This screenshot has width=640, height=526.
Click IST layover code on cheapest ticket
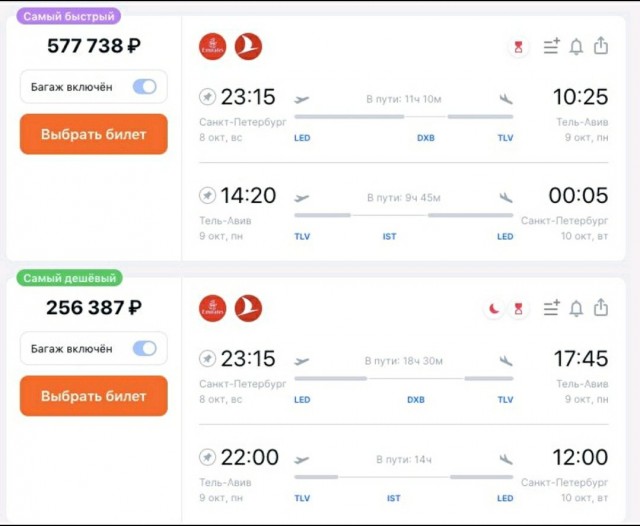pyautogui.click(x=393, y=498)
